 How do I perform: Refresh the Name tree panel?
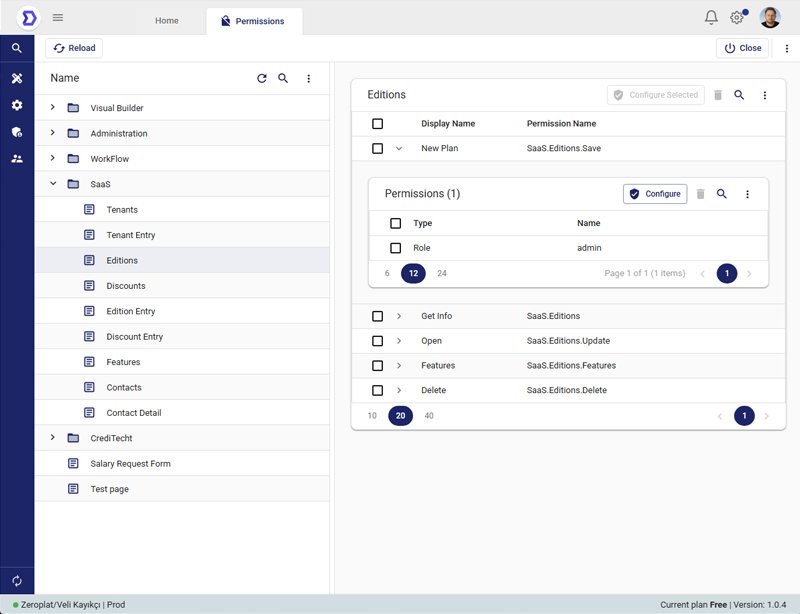(x=262, y=78)
